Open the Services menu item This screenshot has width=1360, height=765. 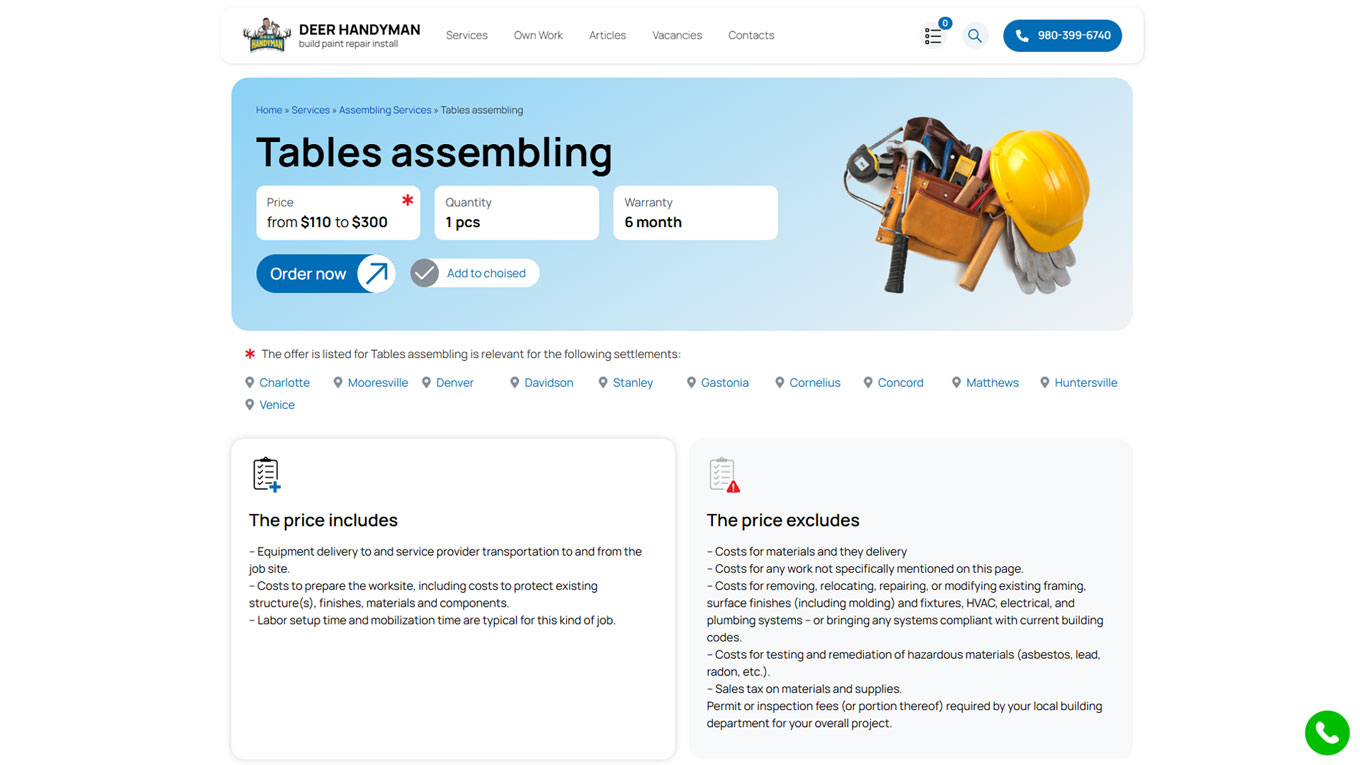click(467, 35)
